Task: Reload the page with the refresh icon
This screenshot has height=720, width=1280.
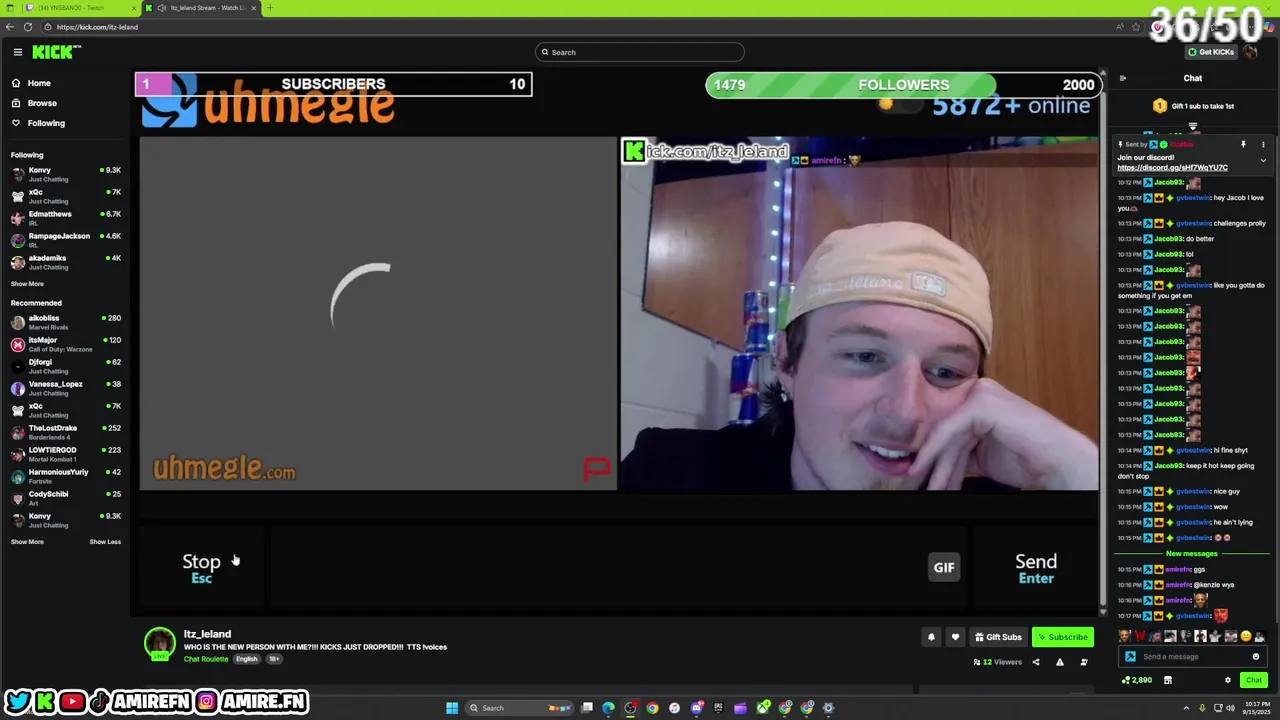Action: tap(28, 27)
